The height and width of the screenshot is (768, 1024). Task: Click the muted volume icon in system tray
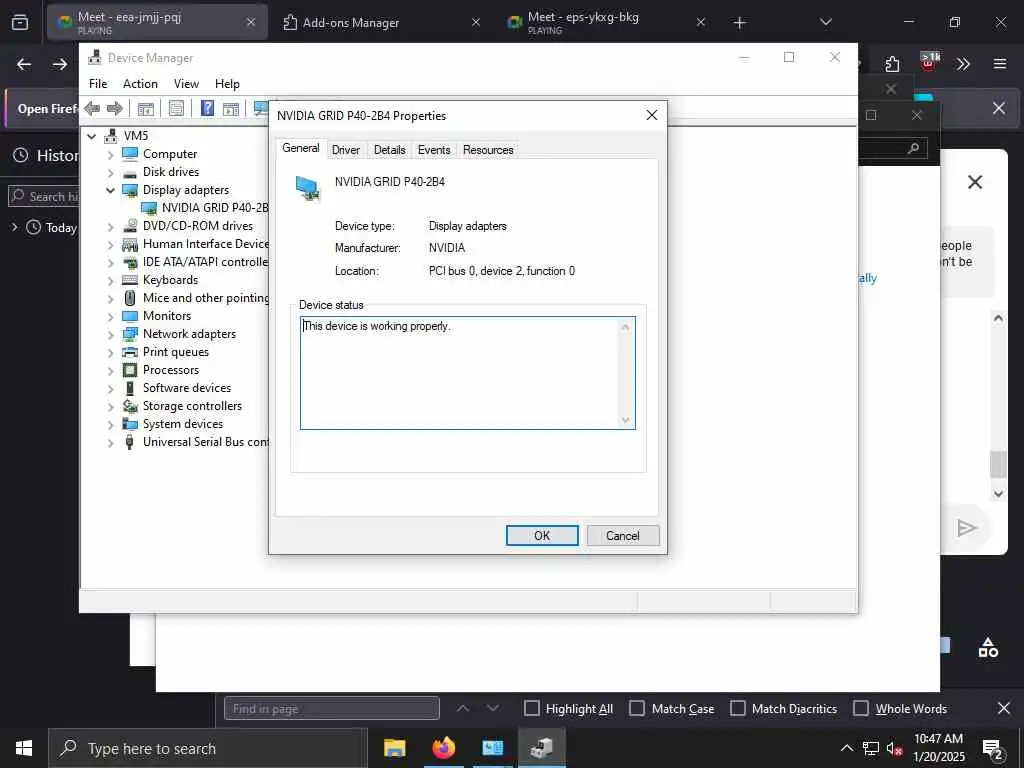point(894,748)
